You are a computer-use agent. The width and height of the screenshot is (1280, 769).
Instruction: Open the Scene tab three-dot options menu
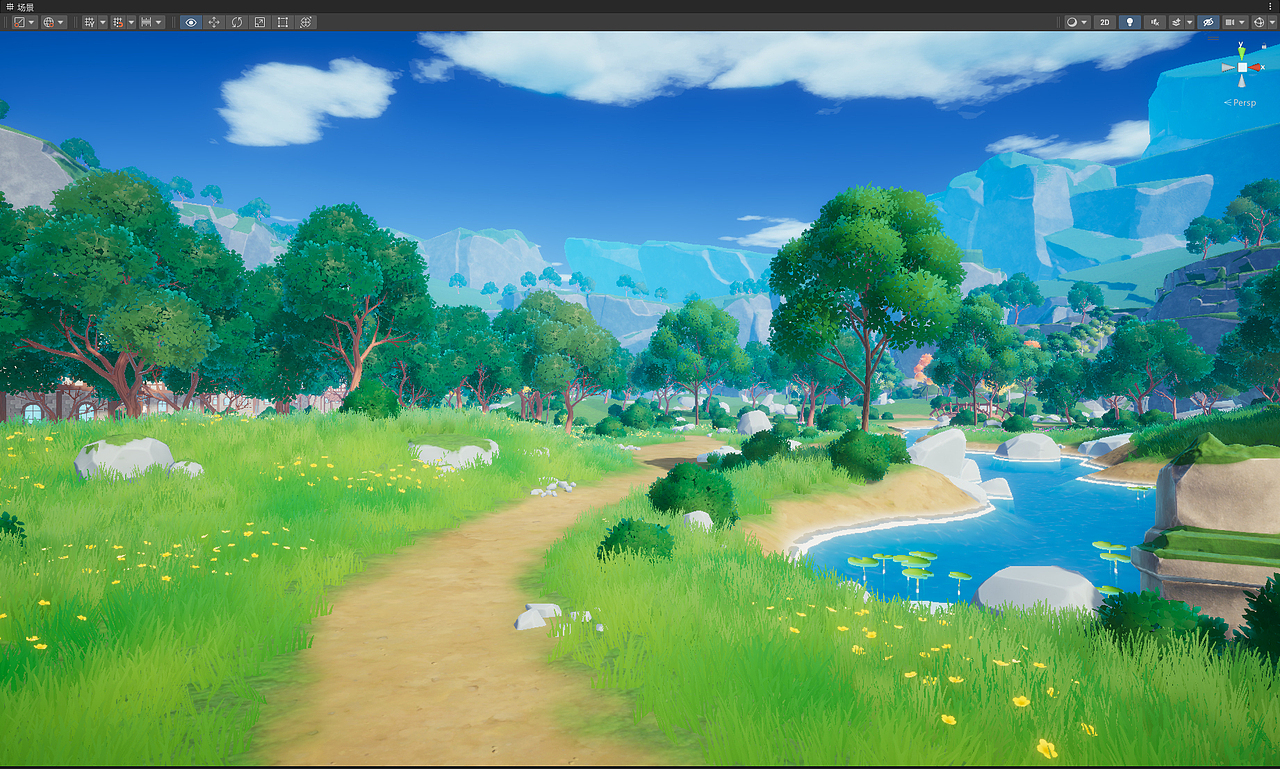(x=1270, y=6)
